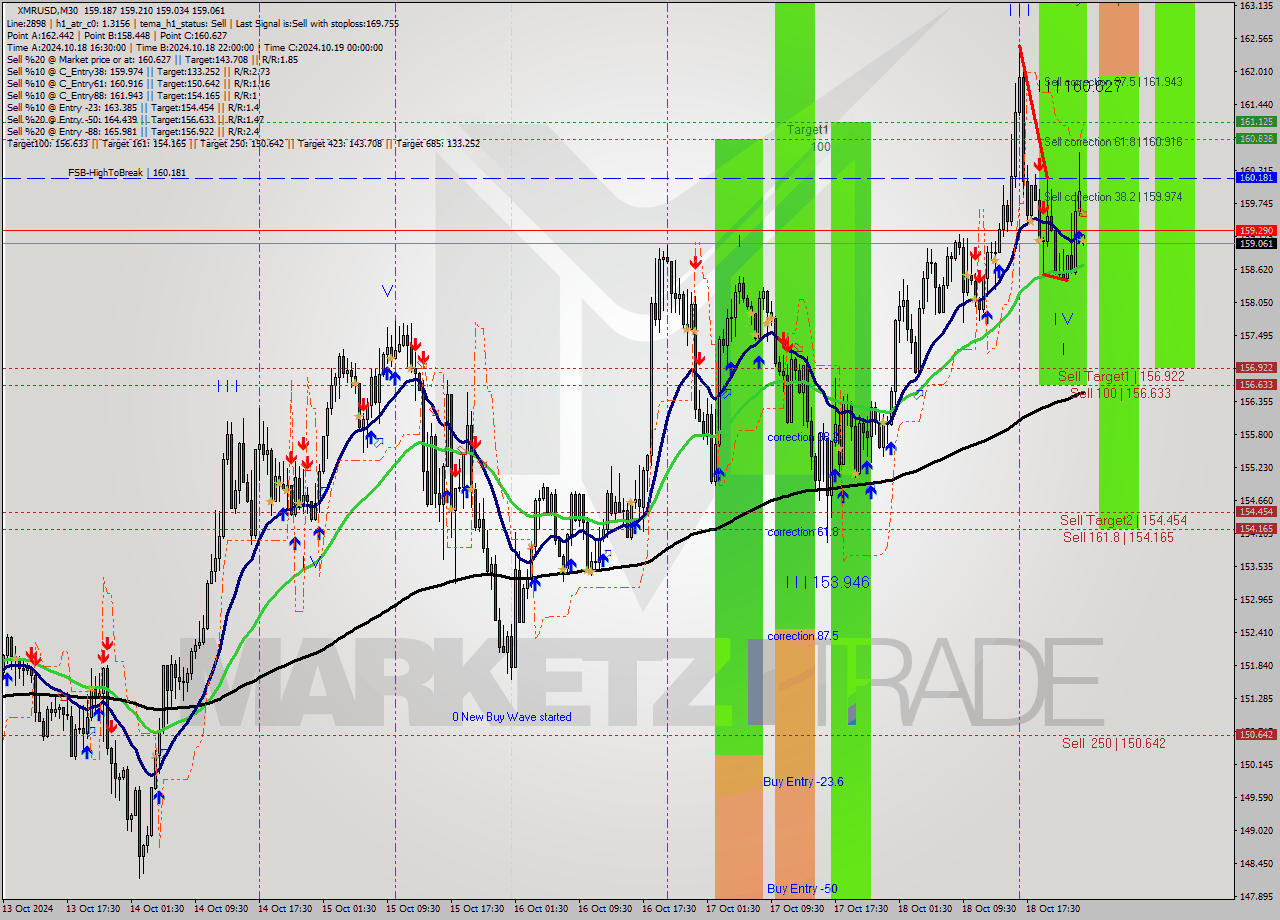Click the 14 Oct 01:30 time label

(x=158, y=909)
